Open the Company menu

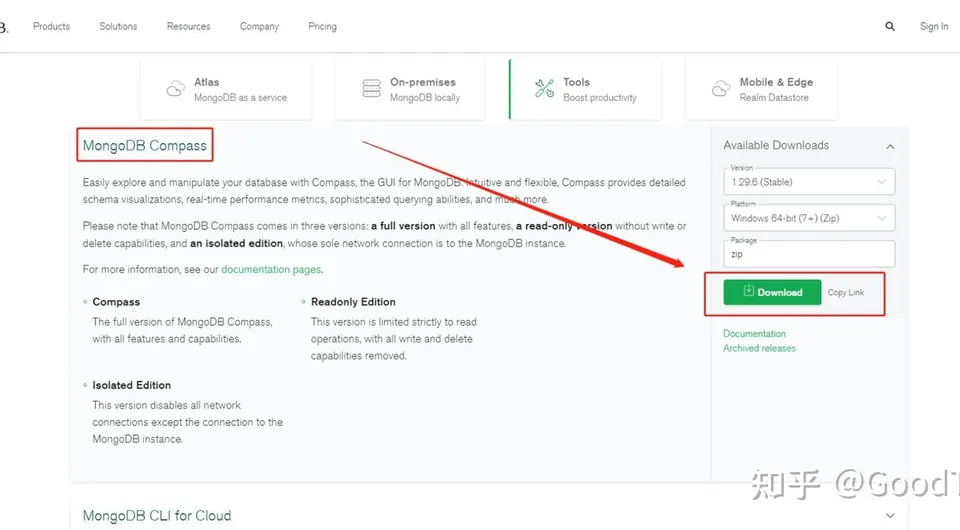260,26
